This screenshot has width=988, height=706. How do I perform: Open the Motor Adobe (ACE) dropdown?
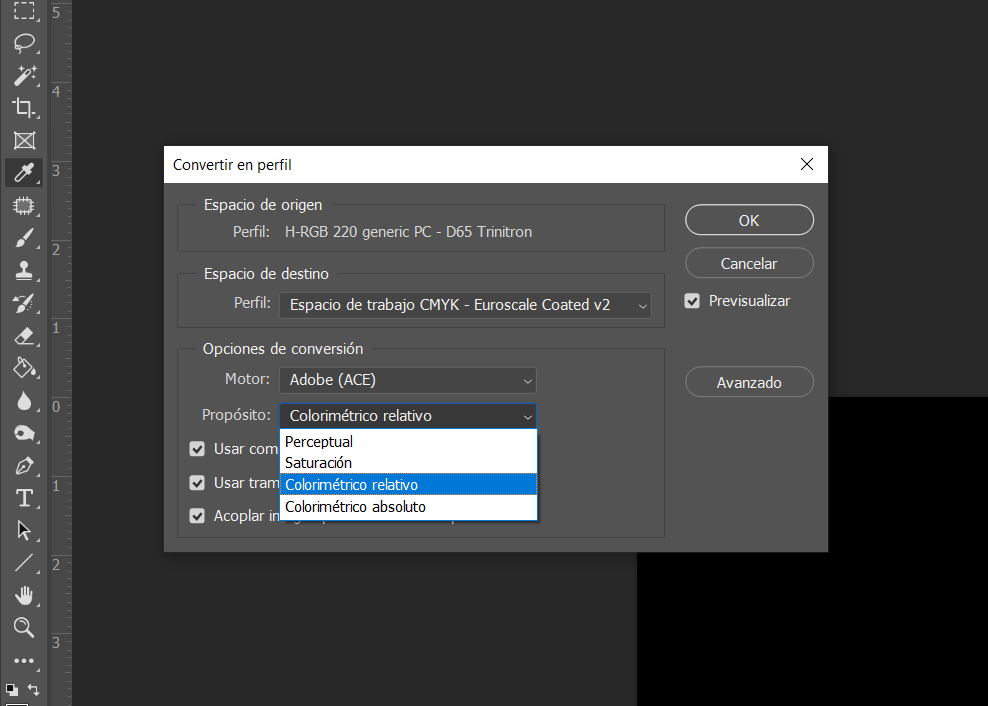[408, 380]
